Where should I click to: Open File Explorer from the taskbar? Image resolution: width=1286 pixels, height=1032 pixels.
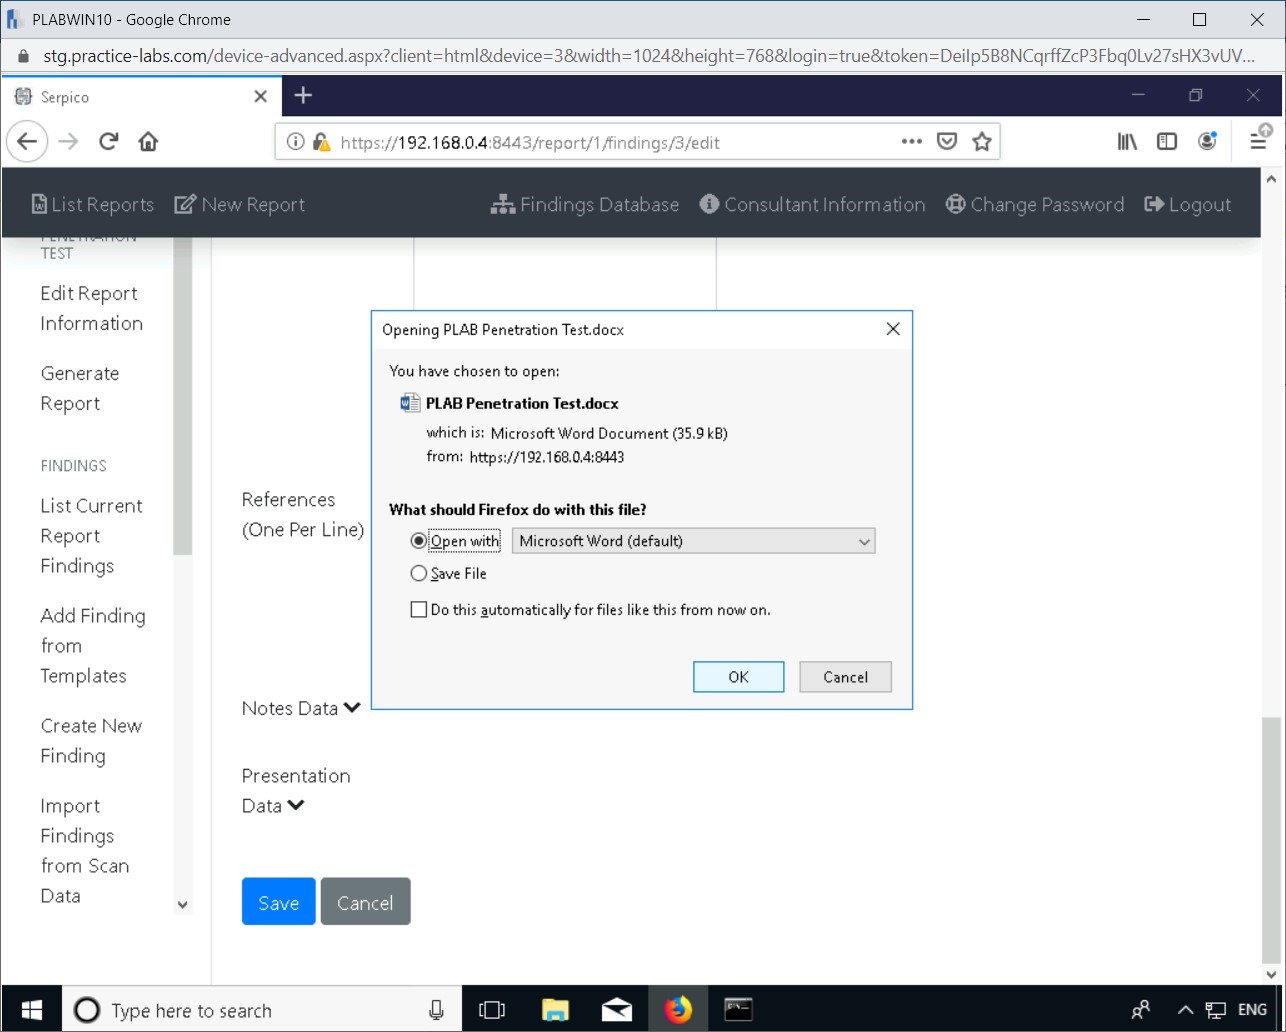[x=555, y=1010]
